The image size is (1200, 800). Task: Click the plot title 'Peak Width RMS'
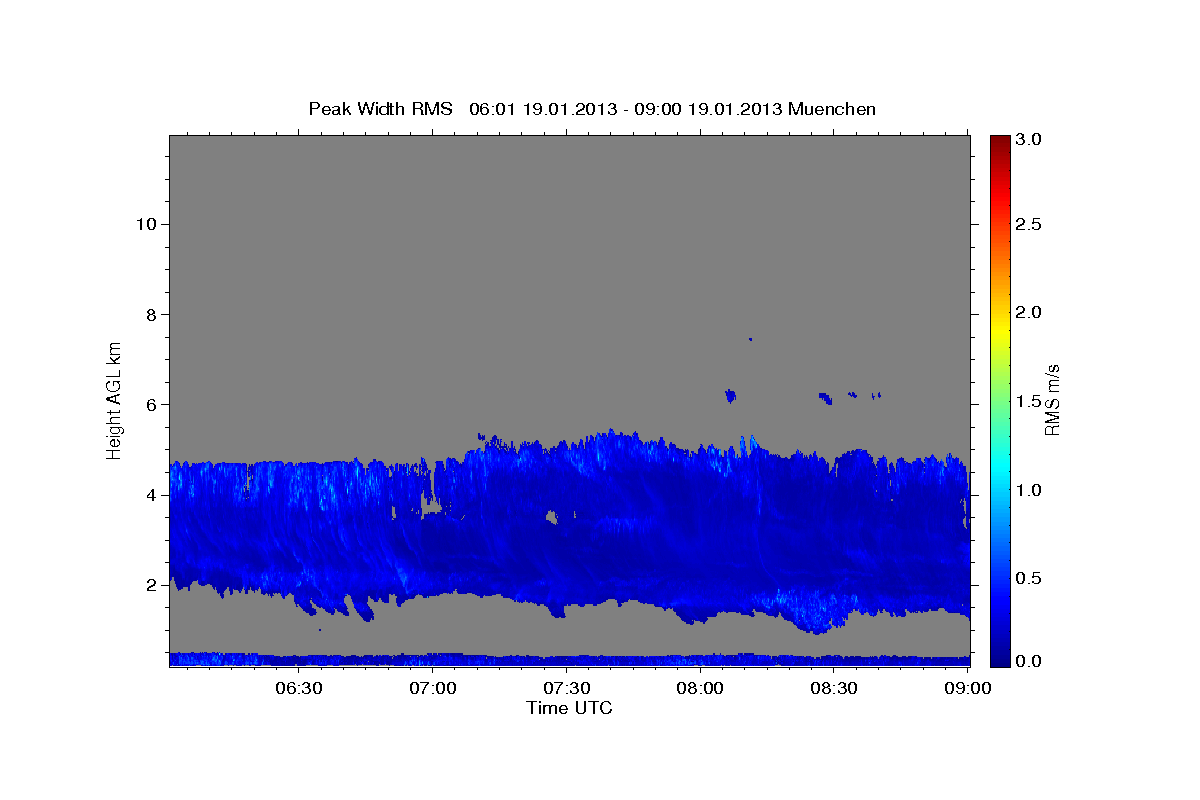[x=380, y=109]
